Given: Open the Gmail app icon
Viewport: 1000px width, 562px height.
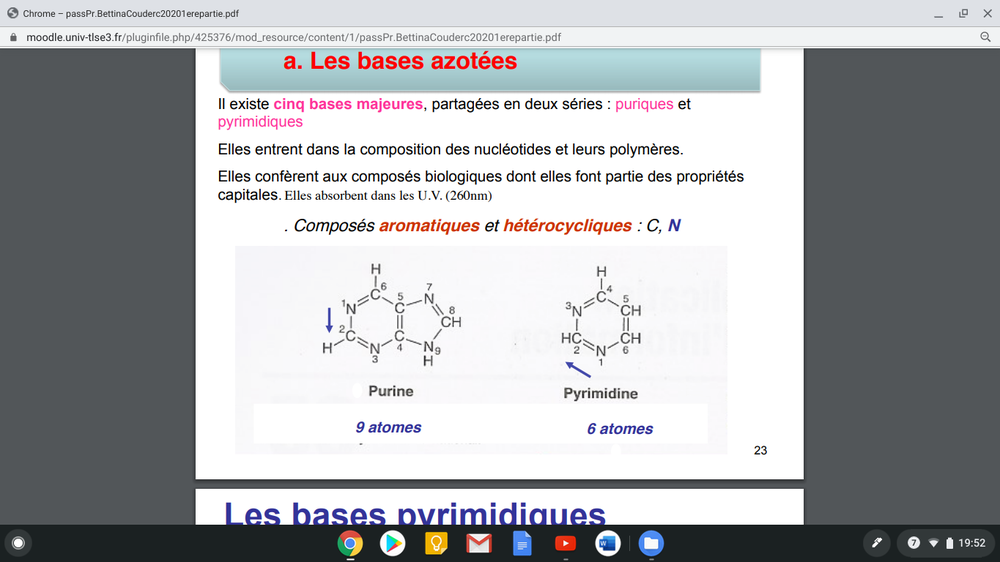Looking at the screenshot, I should (x=479, y=543).
